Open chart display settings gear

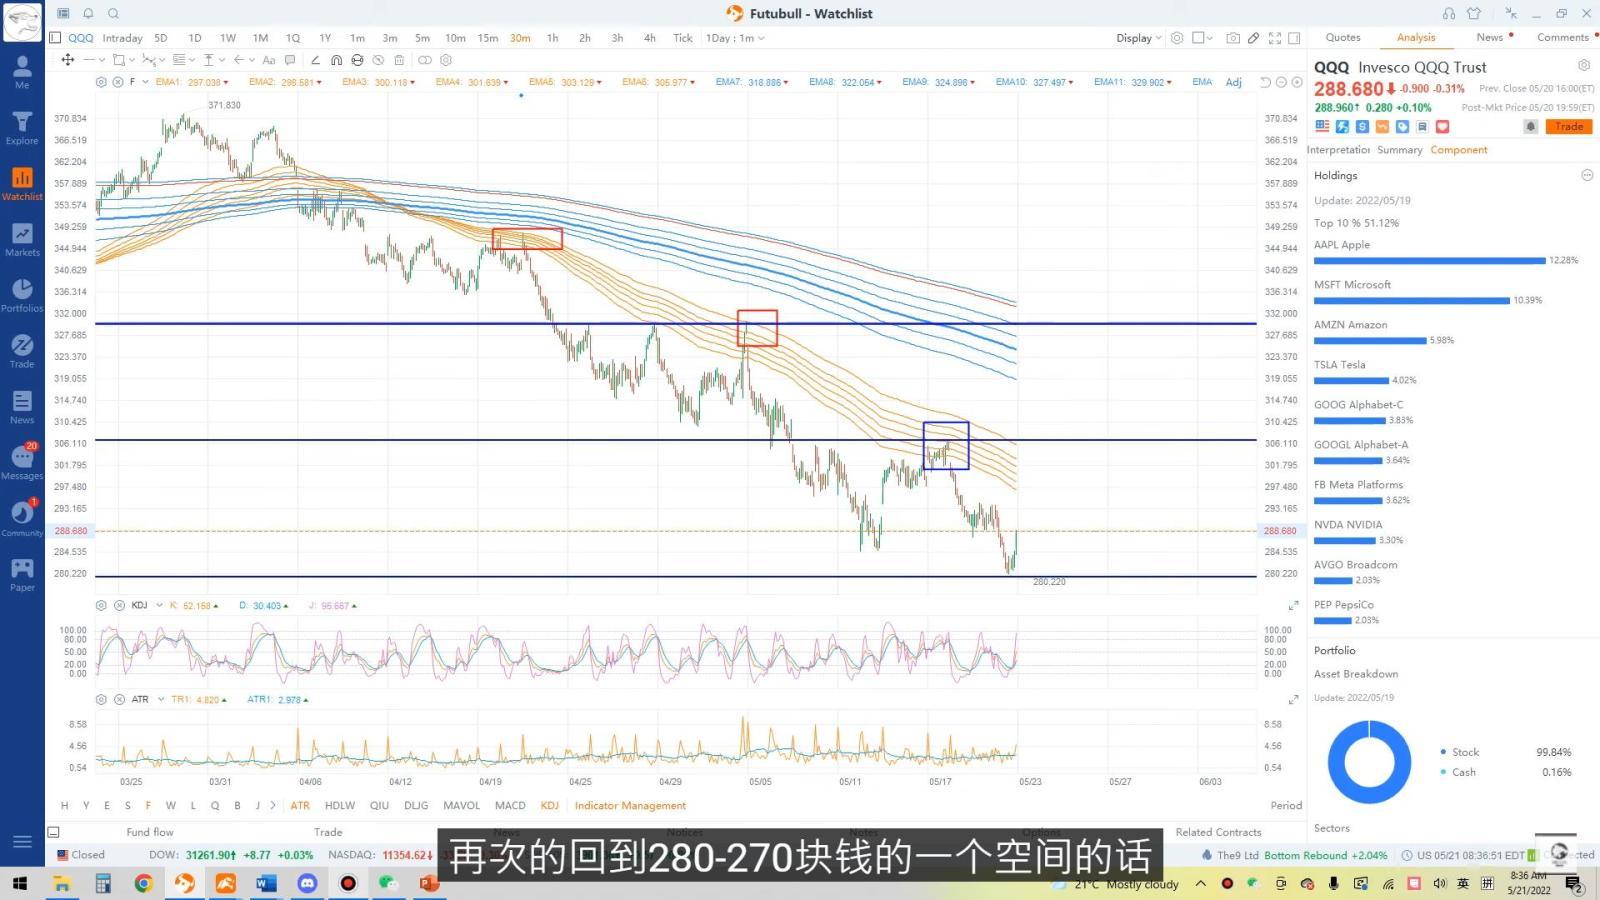[1177, 38]
